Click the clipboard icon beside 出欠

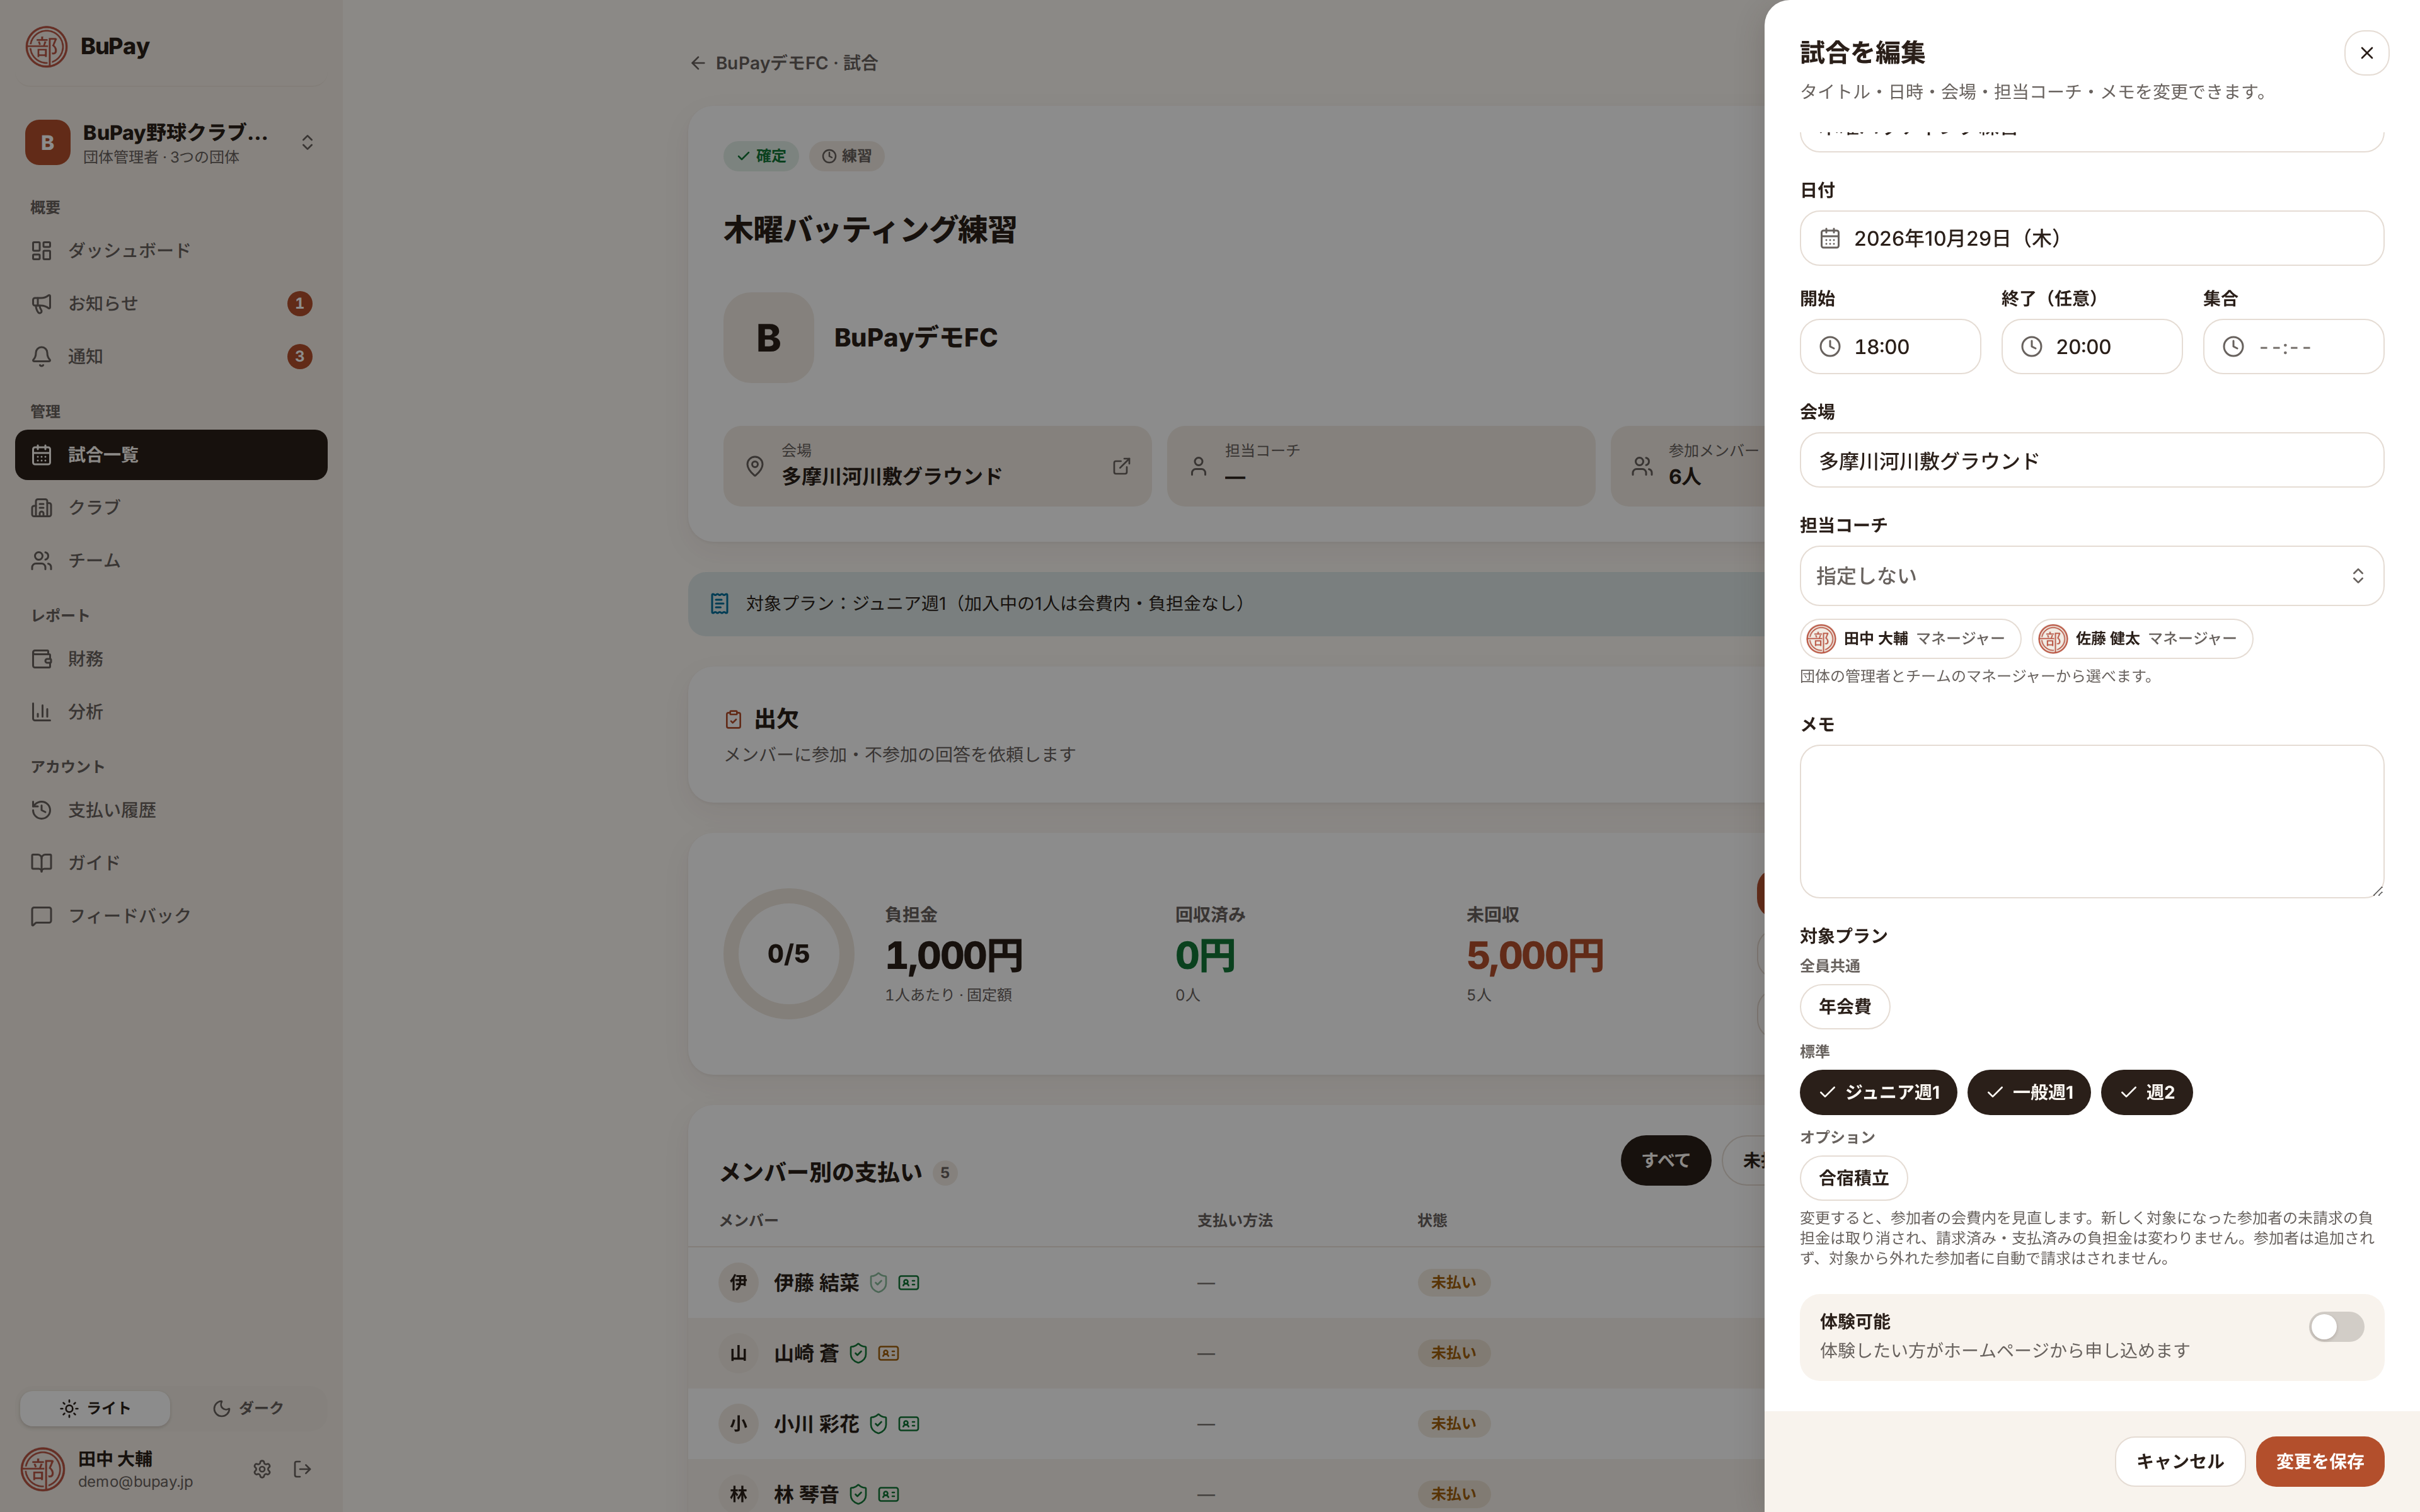pyautogui.click(x=733, y=719)
